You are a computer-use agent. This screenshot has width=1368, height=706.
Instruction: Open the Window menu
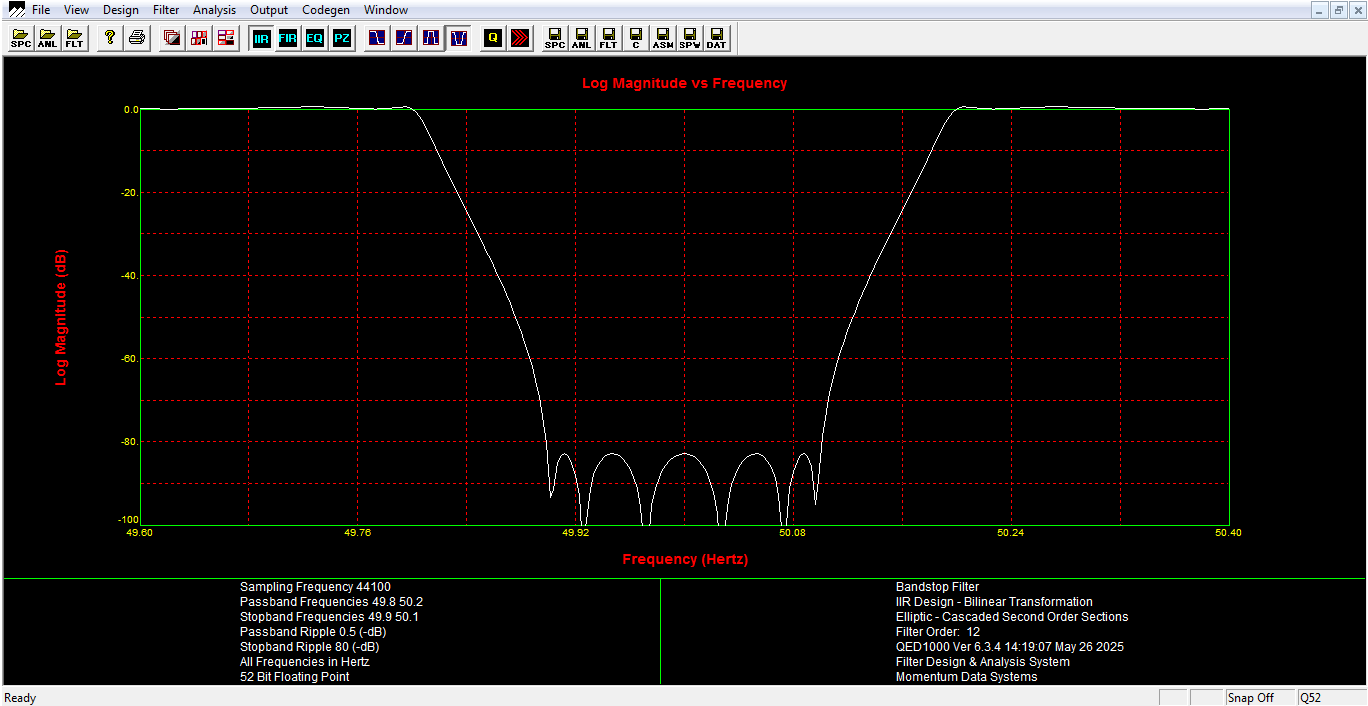click(x=386, y=10)
